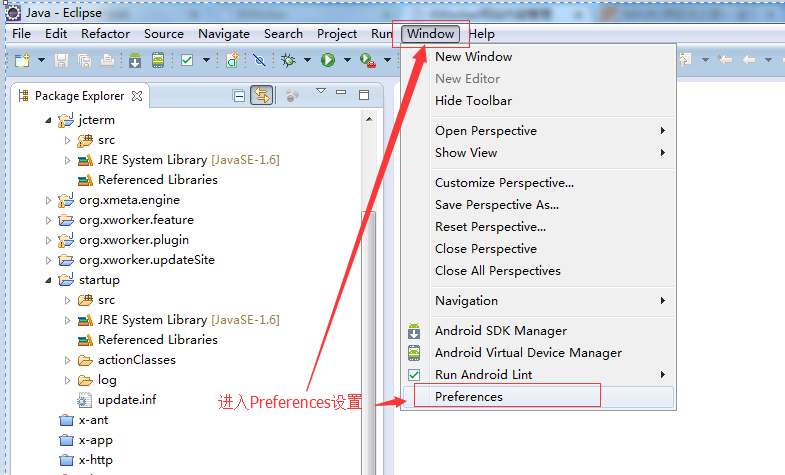The image size is (785, 475).
Task: Open the File menu
Action: [x=22, y=34]
